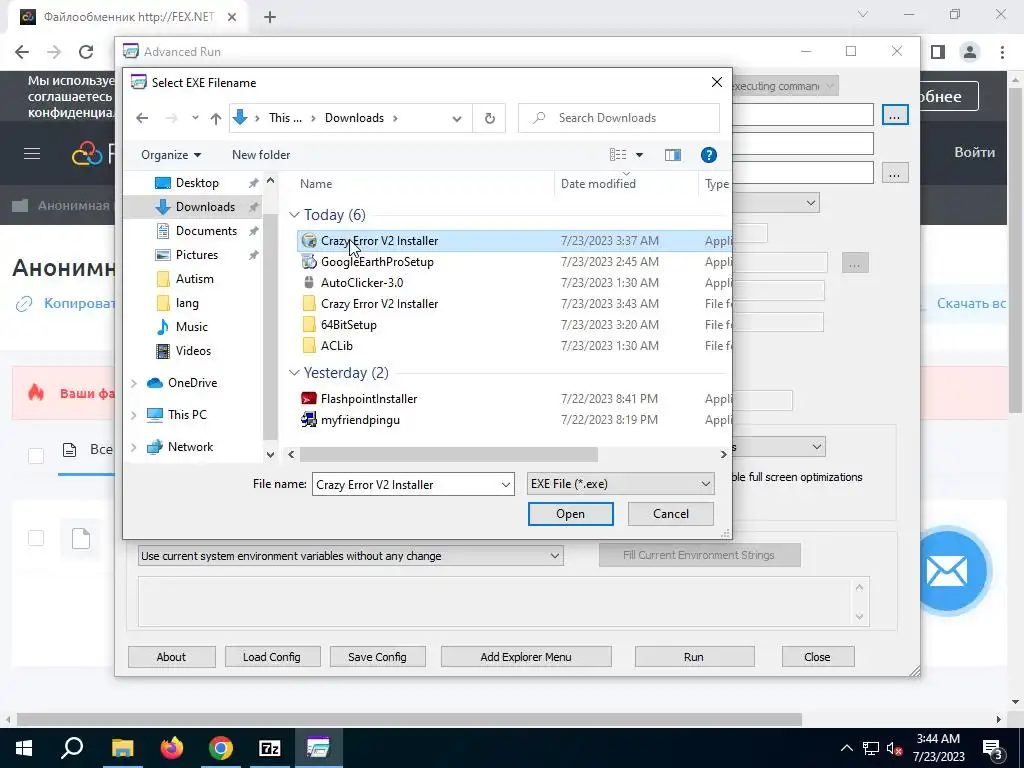1024x768 pixels.
Task: Expand the OneDrive tree node
Action: (134, 383)
